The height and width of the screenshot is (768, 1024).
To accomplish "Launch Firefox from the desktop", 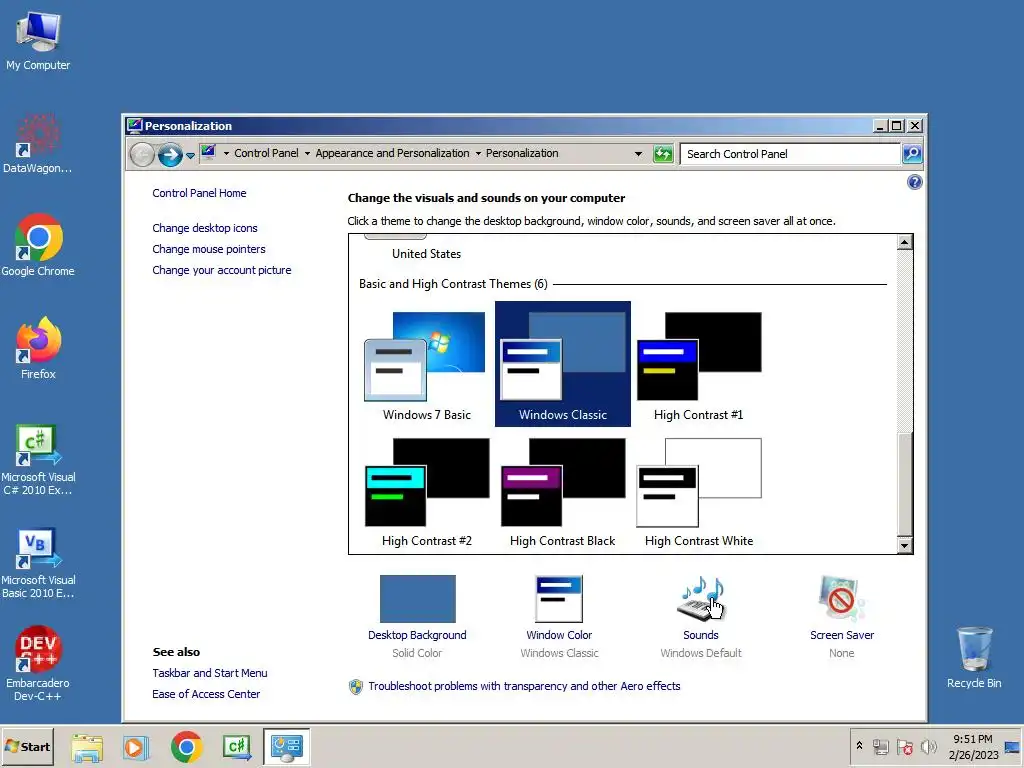I will 38,348.
